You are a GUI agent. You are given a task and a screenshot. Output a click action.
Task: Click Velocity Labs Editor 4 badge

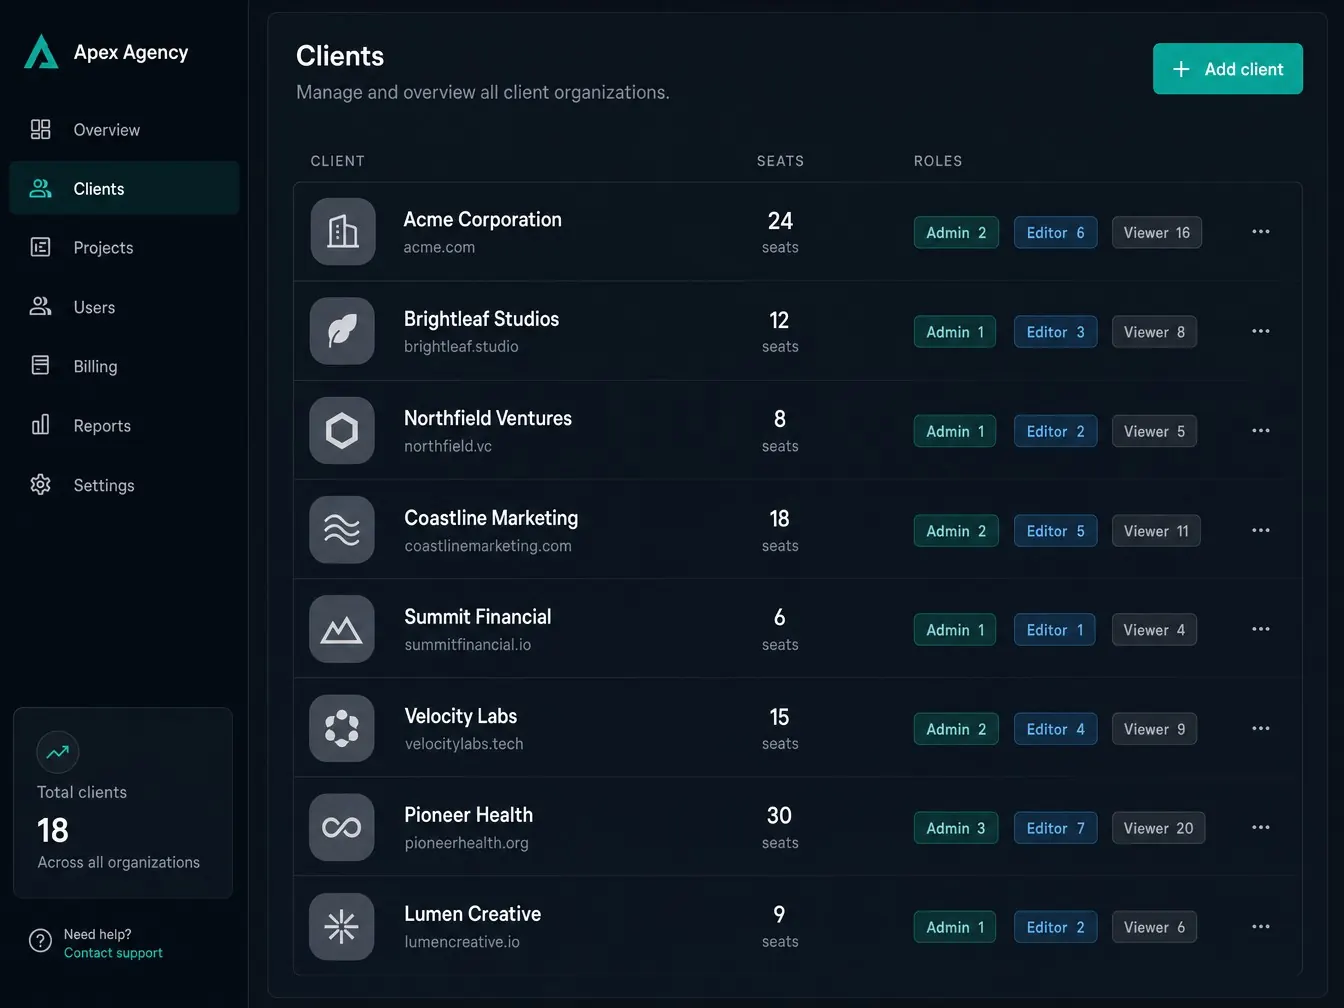pyautogui.click(x=1055, y=729)
